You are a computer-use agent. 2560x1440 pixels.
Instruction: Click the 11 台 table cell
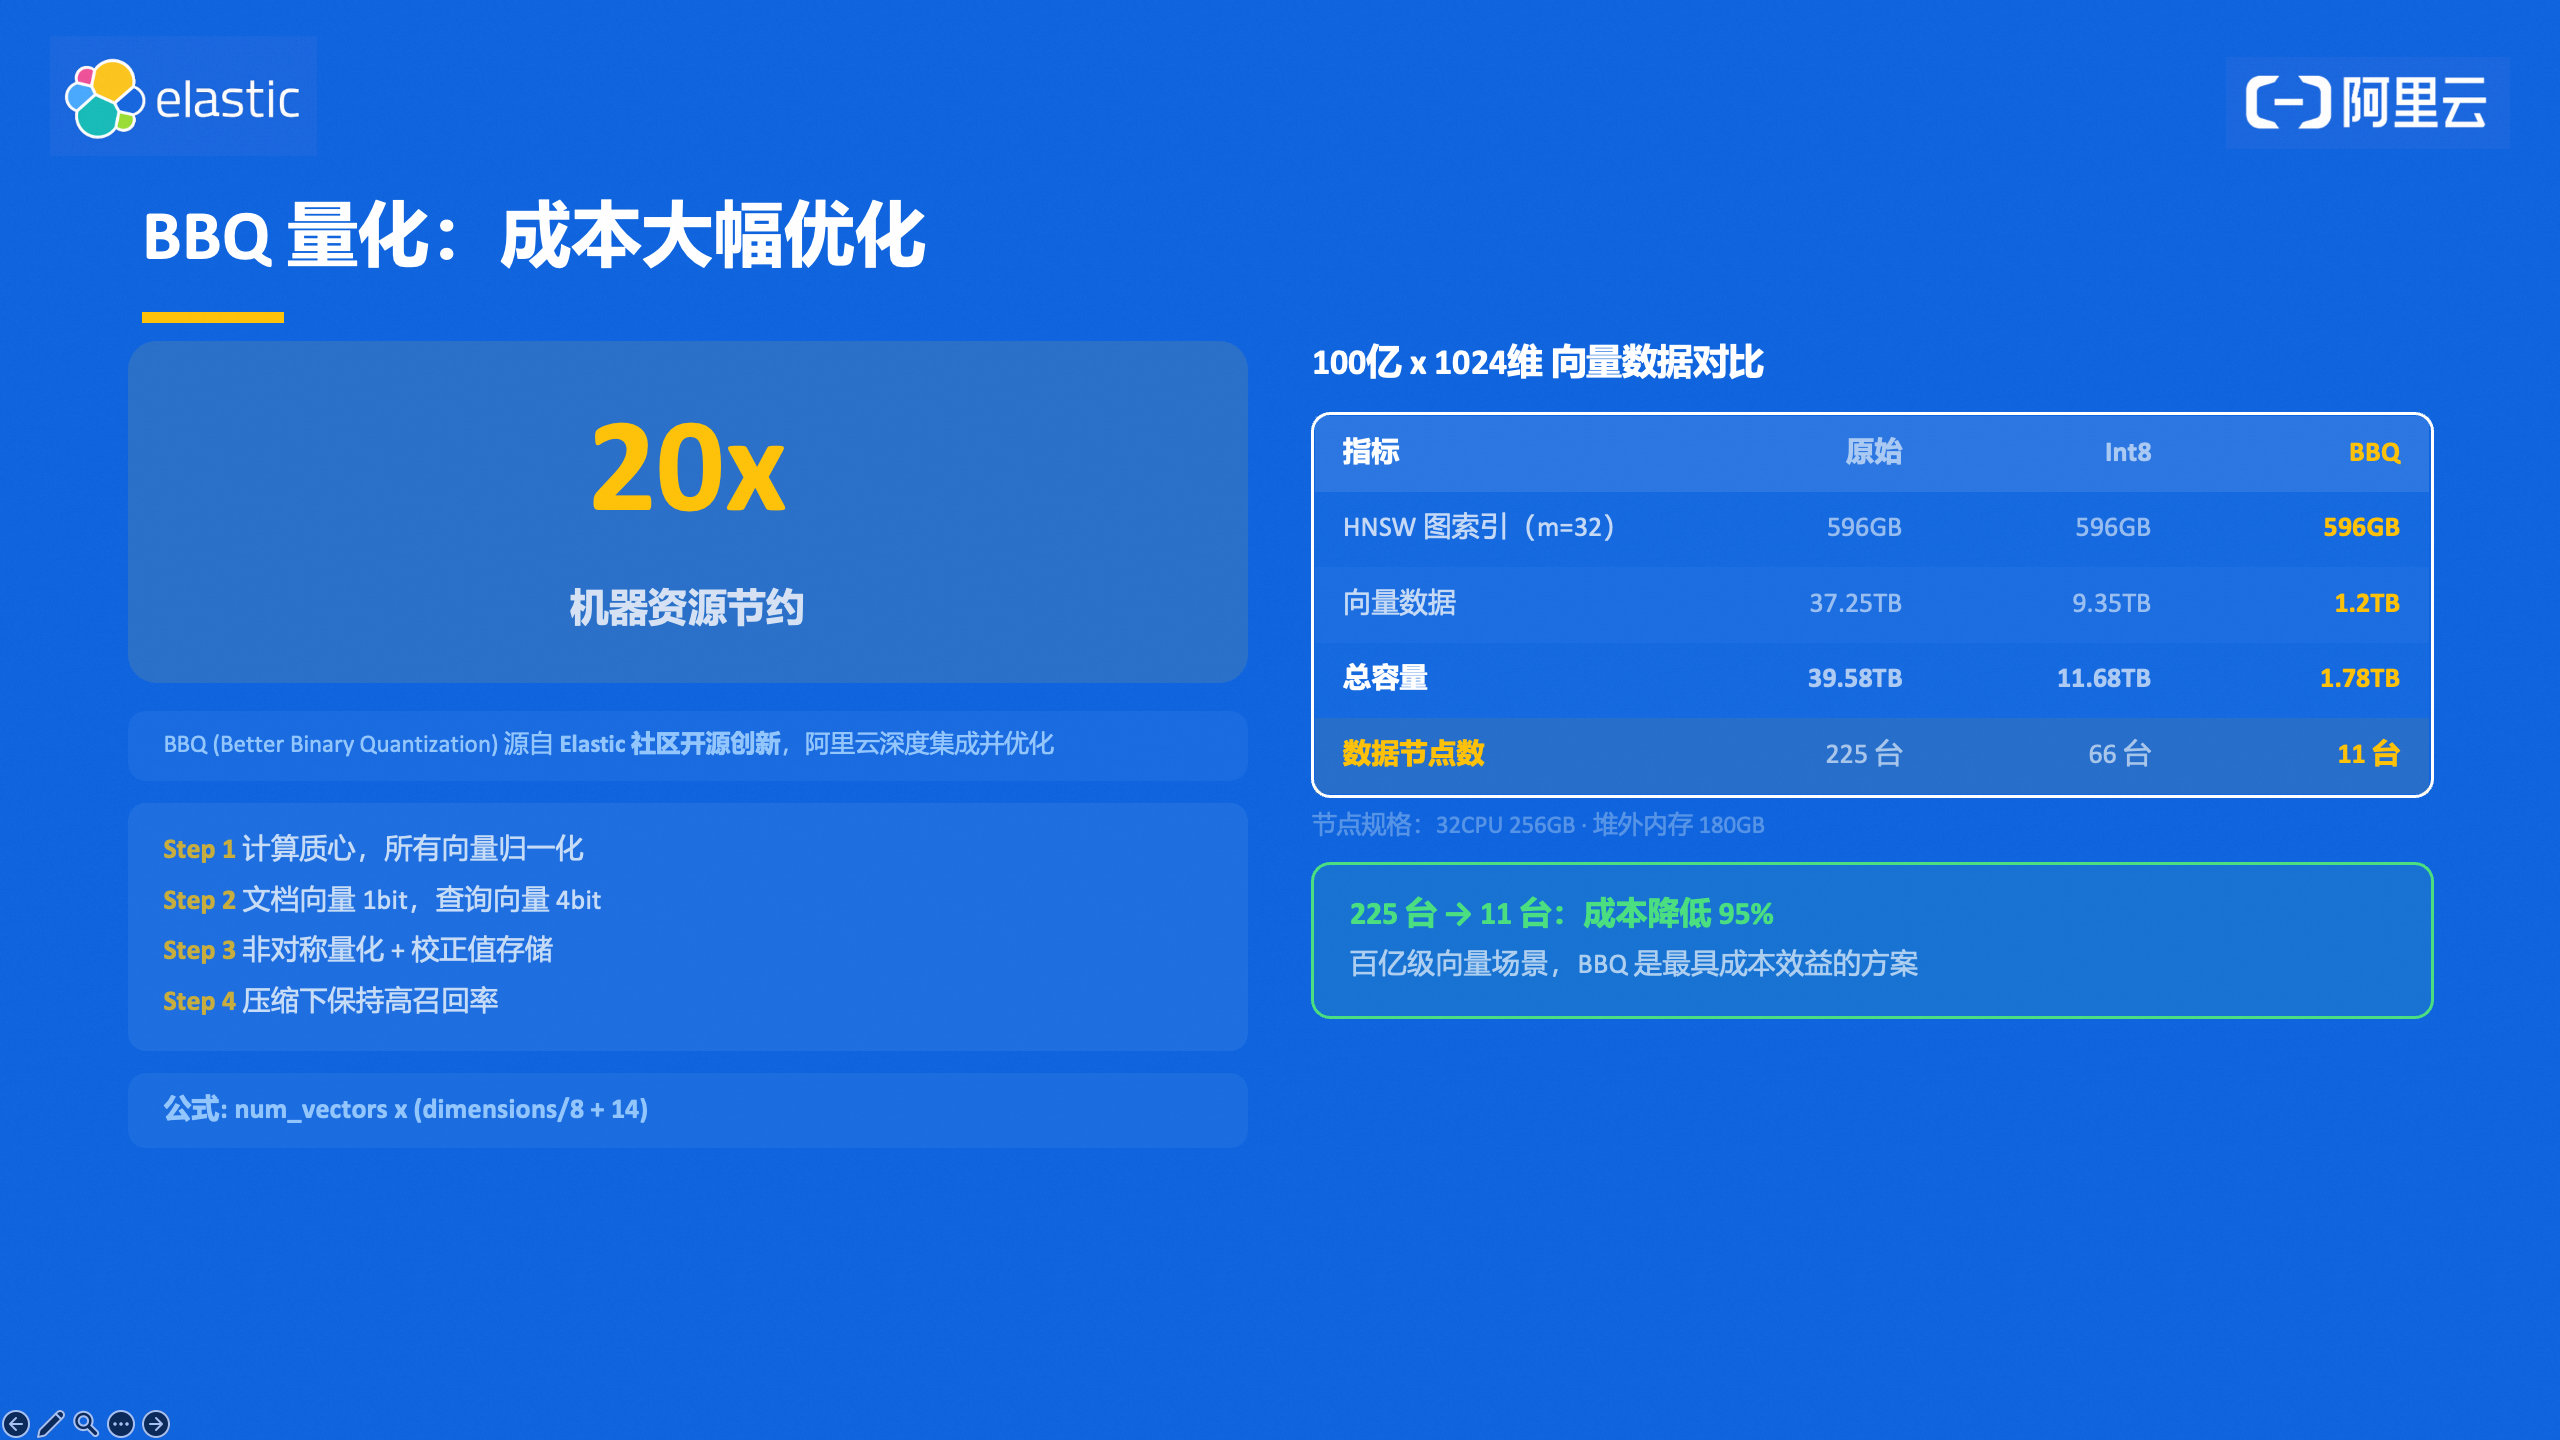click(x=2369, y=753)
